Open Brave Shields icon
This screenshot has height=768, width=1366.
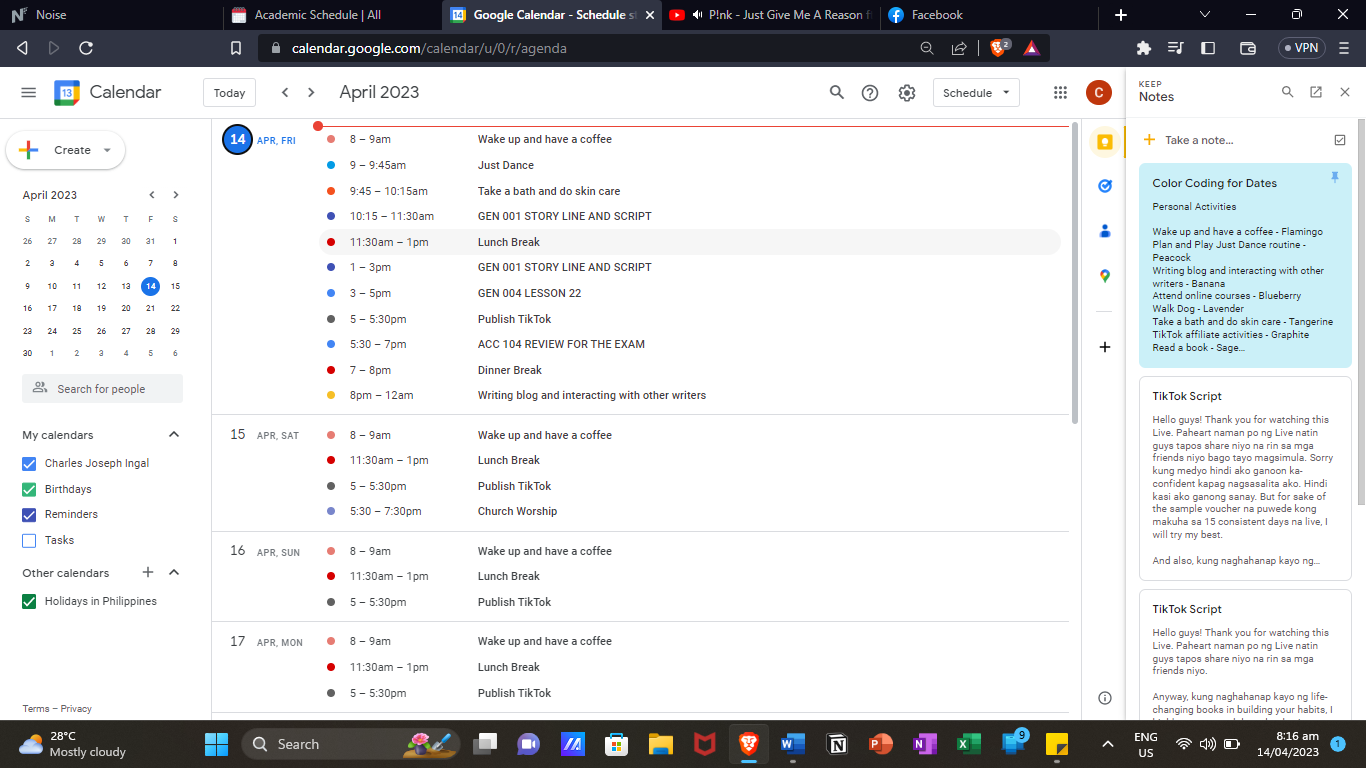click(x=999, y=47)
